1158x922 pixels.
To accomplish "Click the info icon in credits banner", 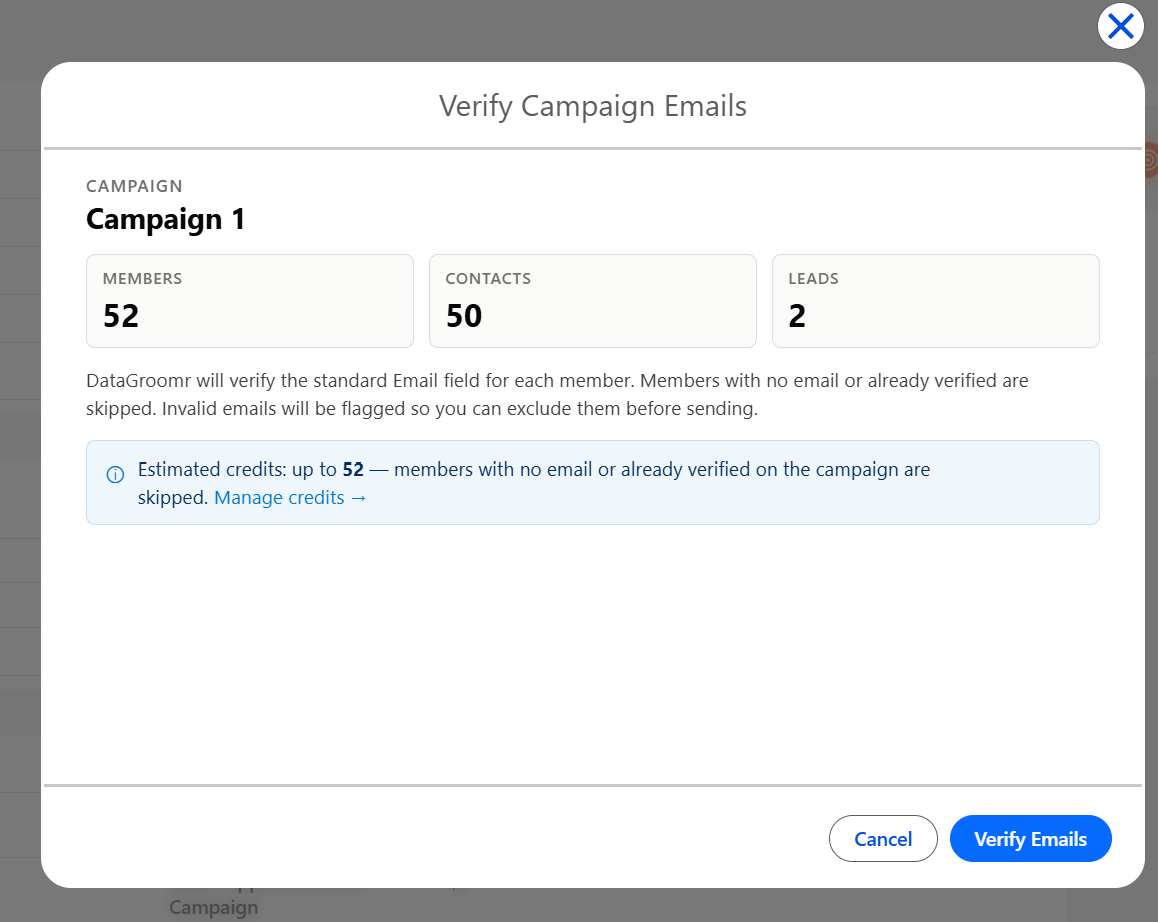I will tap(115, 474).
